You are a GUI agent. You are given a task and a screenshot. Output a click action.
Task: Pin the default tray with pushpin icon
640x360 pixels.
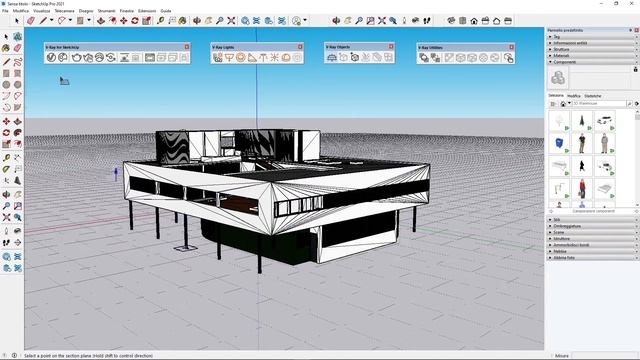coord(631,30)
